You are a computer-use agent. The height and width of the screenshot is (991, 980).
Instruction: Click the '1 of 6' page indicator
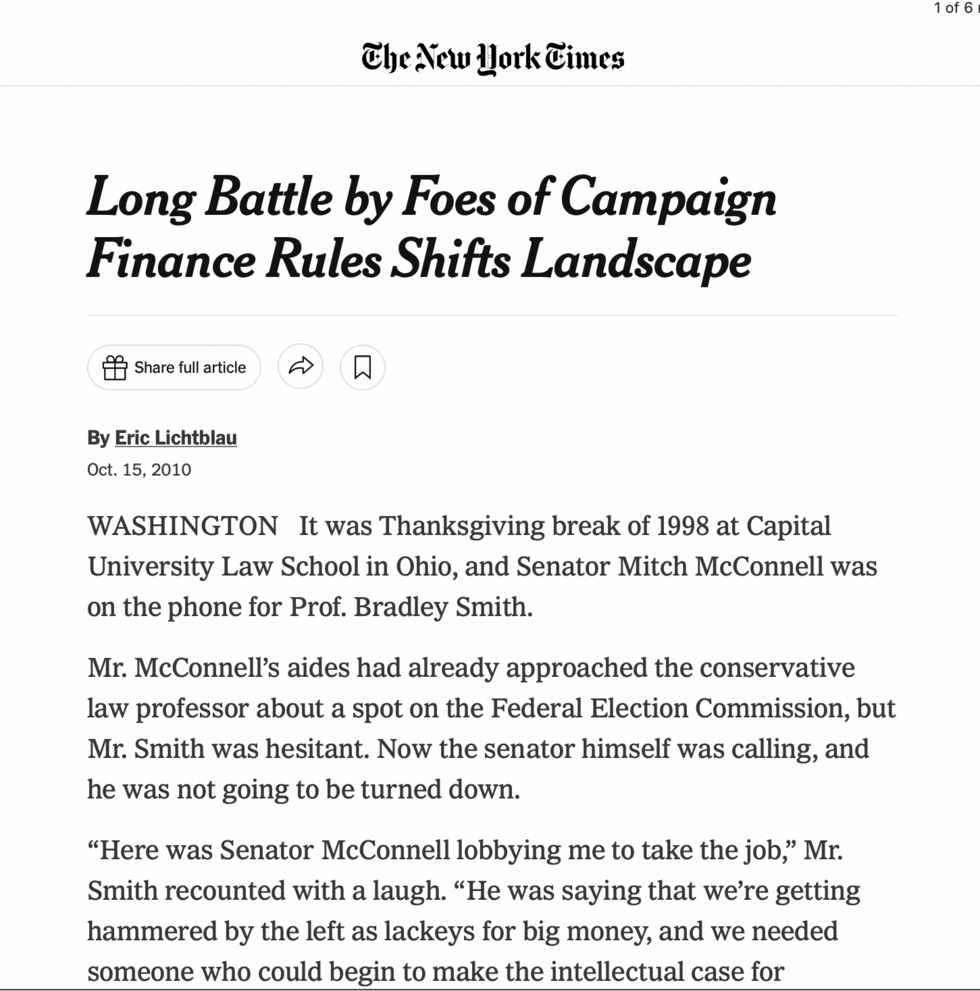pos(954,8)
